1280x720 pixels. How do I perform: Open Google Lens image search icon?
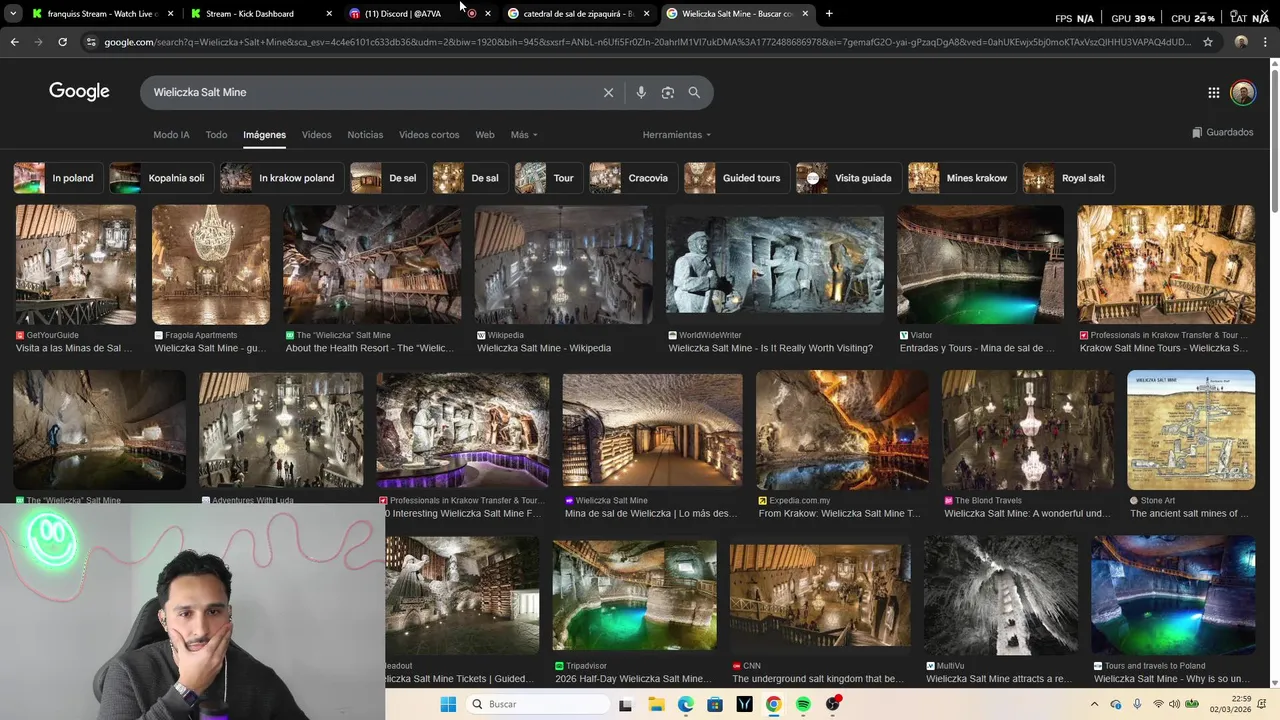point(667,92)
